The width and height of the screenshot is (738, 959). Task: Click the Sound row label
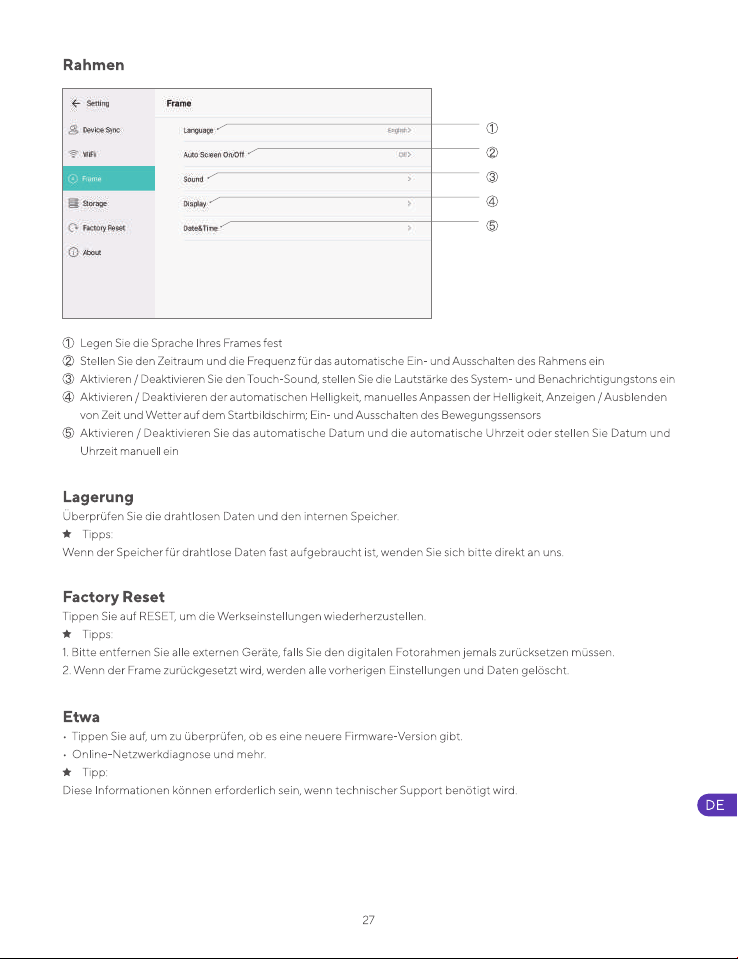193,179
